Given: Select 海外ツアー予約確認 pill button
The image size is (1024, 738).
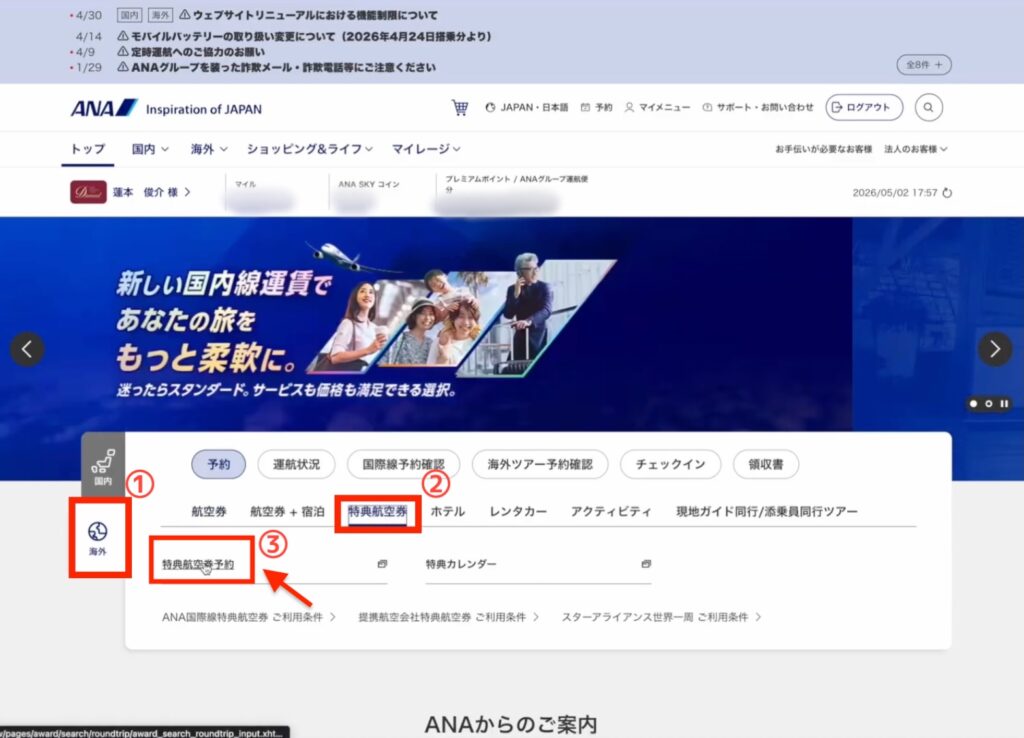Looking at the screenshot, I should pyautogui.click(x=540, y=464).
